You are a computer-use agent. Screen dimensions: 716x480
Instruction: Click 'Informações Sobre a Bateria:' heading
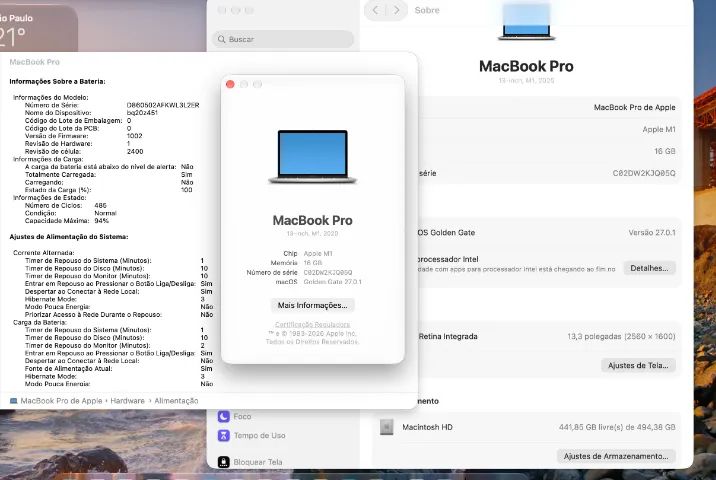58,81
